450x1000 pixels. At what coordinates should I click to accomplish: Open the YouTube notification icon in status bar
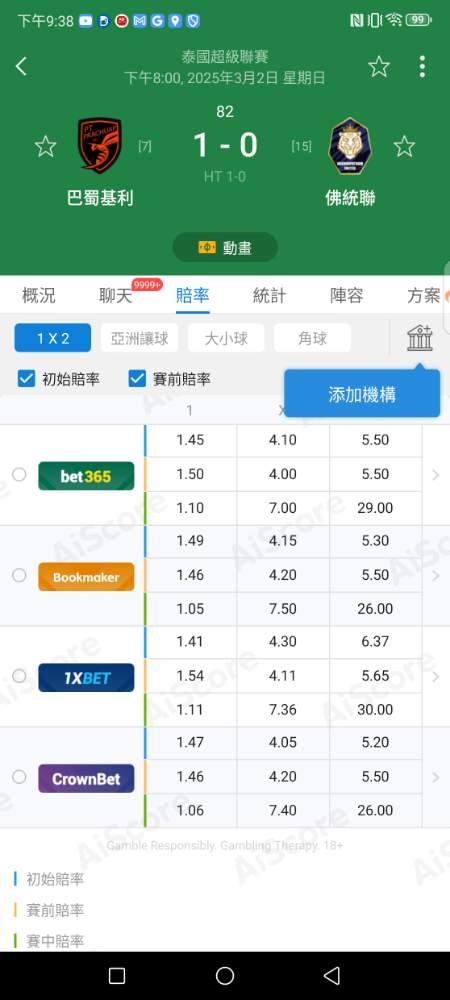point(86,21)
